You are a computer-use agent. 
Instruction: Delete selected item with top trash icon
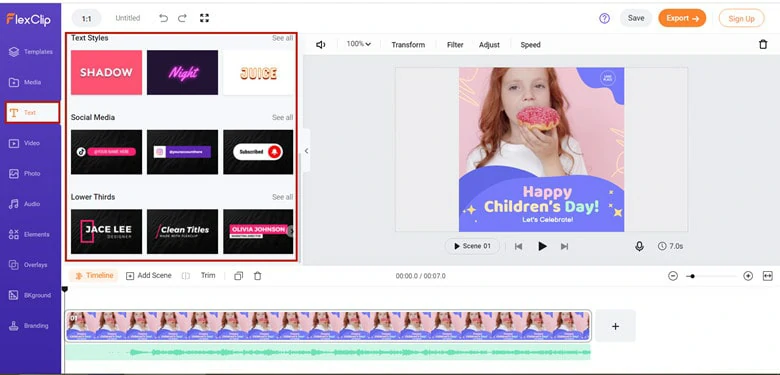(763, 45)
